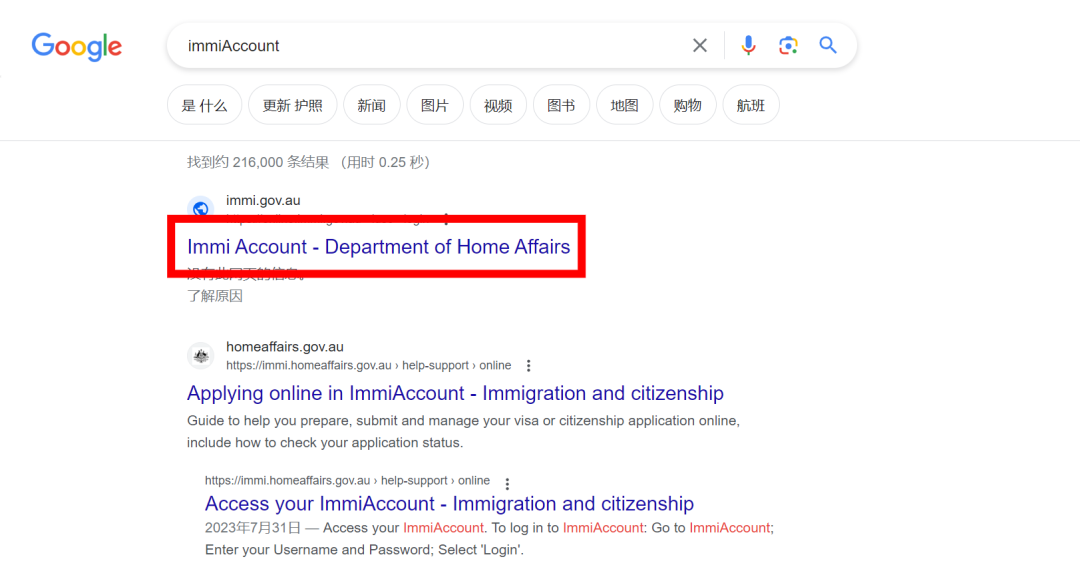
Task: Click the homeaffairs.gov.au crest favicon
Action: point(200,356)
